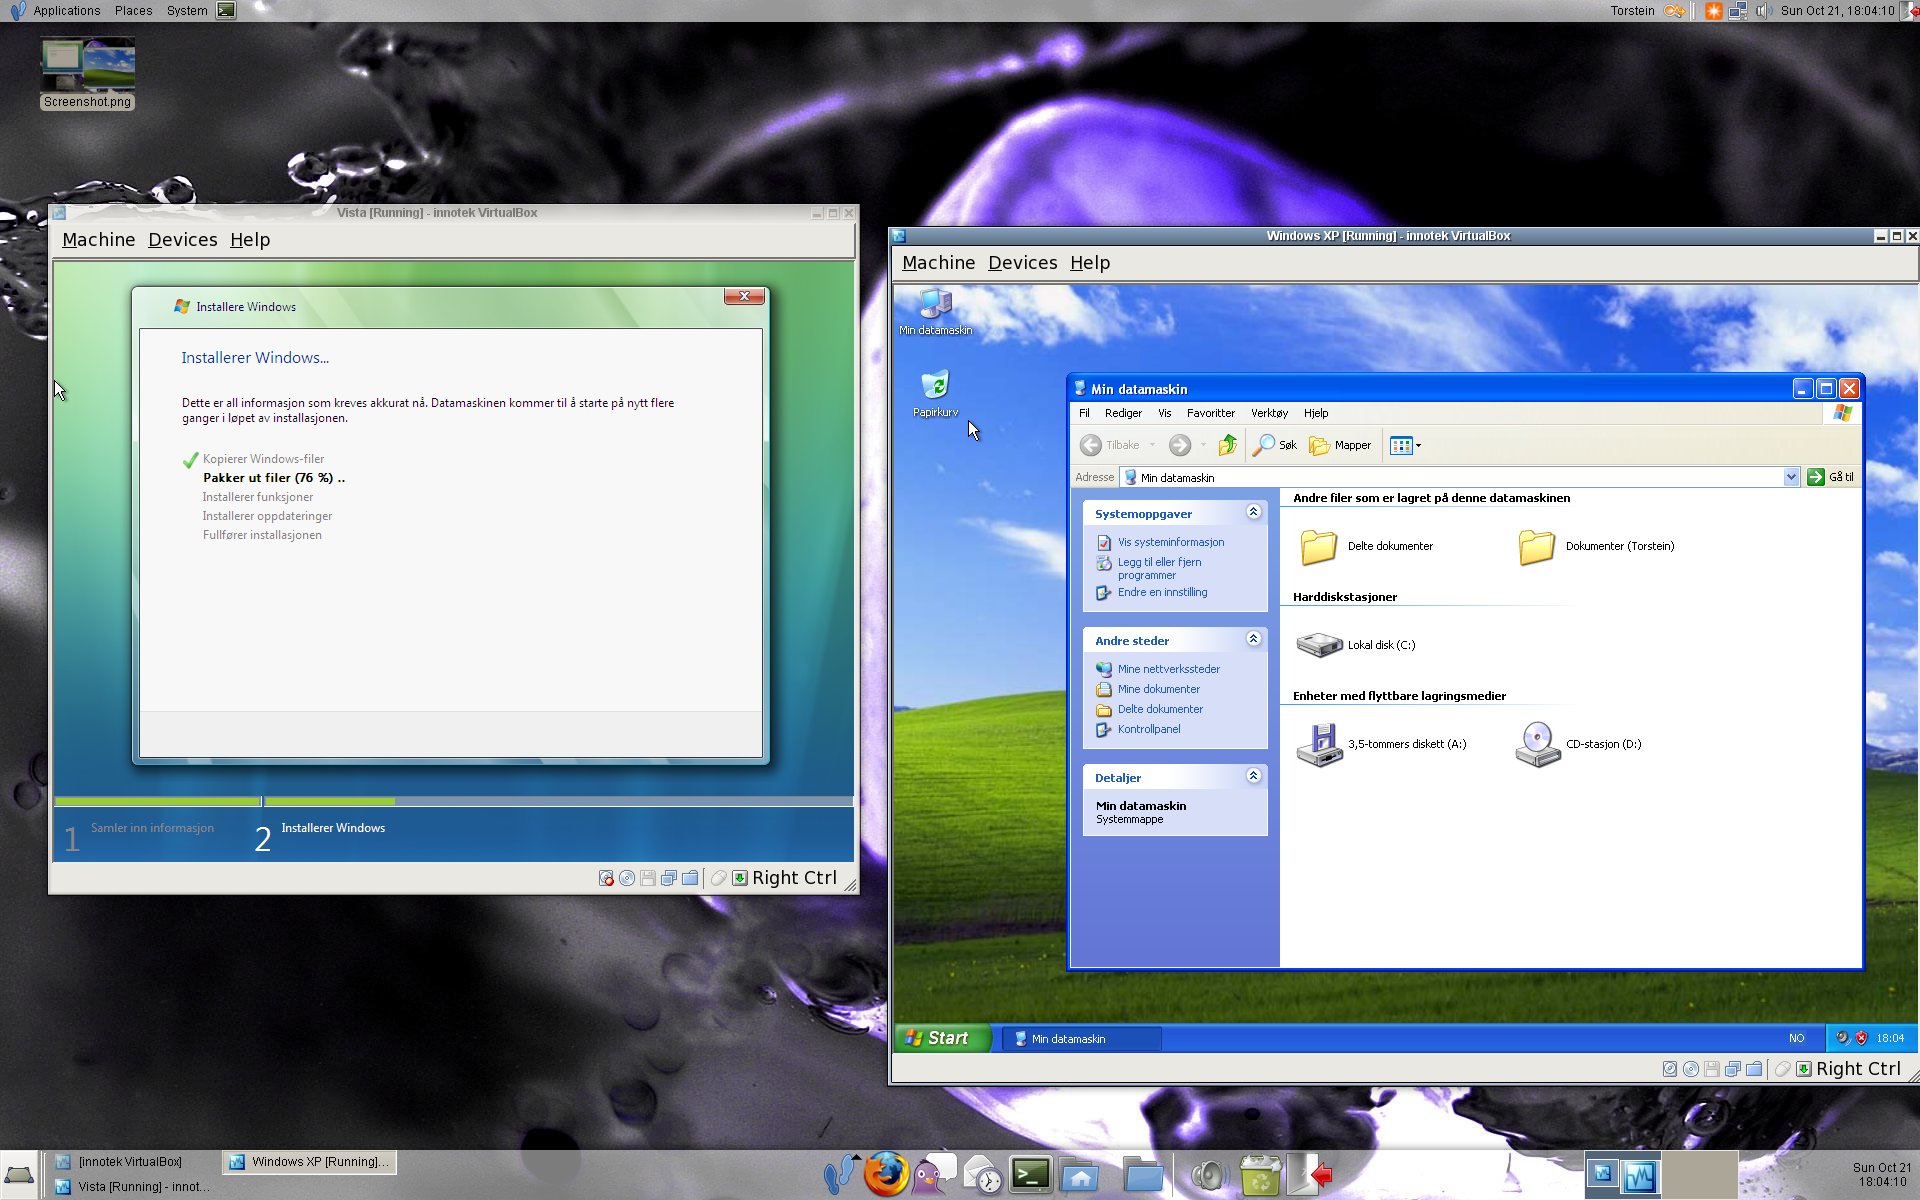Image resolution: width=1920 pixels, height=1200 pixels.
Task: Open the Dokumenter (Torstein) folder
Action: click(x=1596, y=546)
